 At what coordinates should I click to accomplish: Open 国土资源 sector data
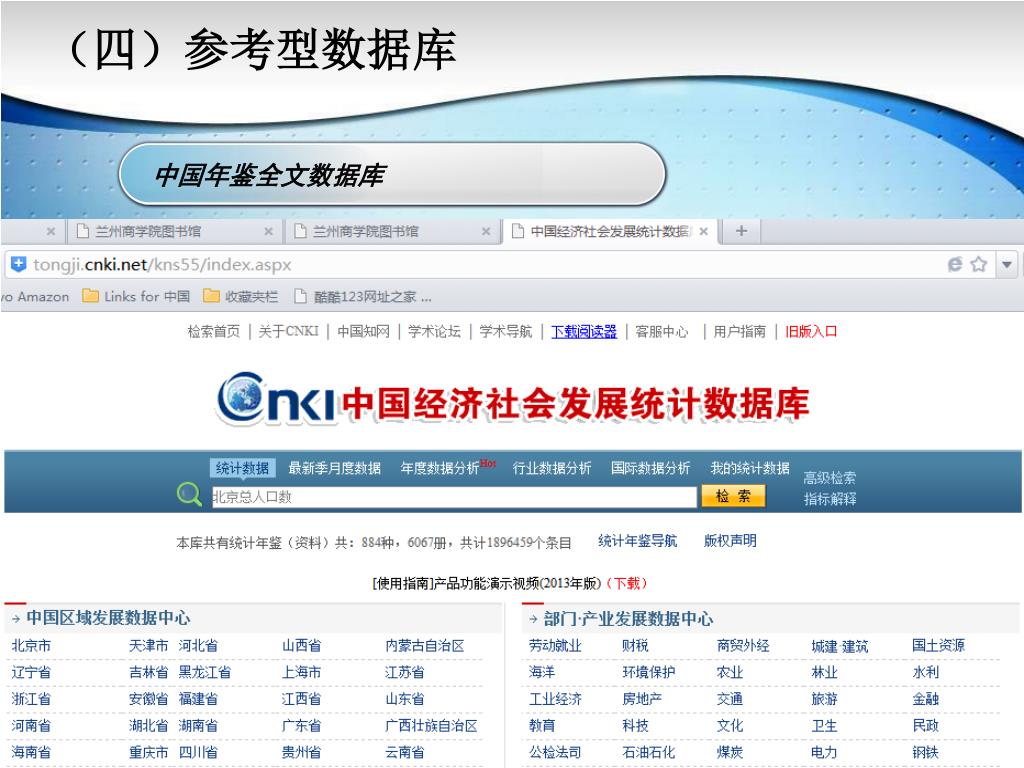click(x=938, y=646)
